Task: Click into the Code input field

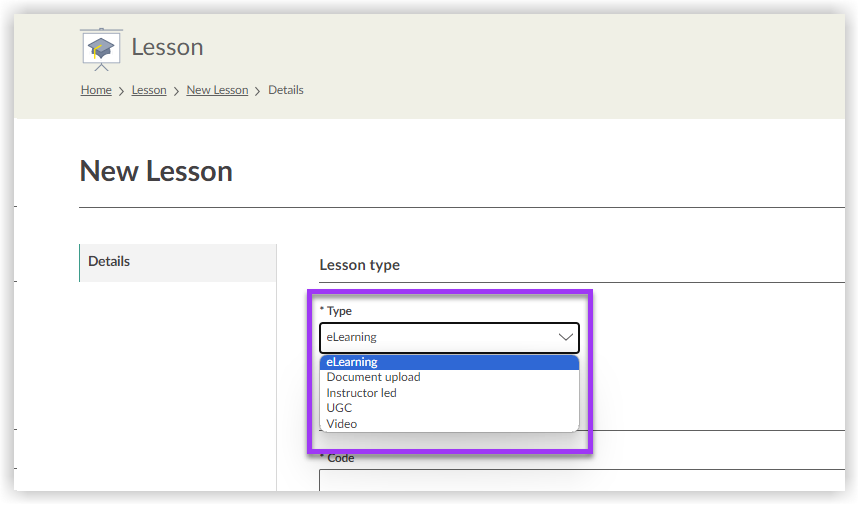Action: coord(582,480)
